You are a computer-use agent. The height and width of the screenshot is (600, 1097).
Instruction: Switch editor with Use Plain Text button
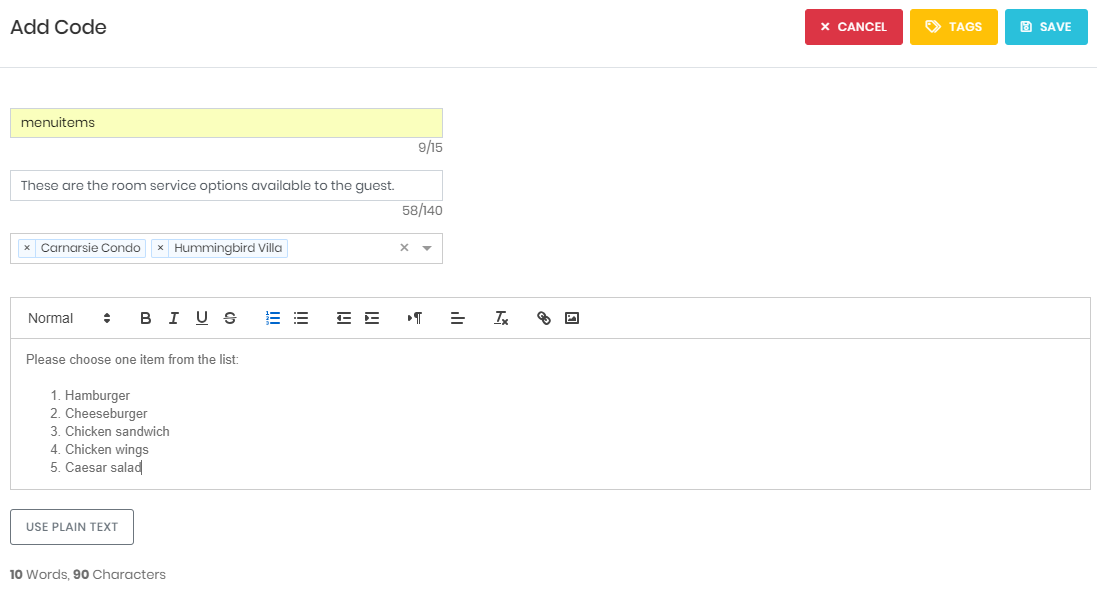pyautogui.click(x=72, y=527)
